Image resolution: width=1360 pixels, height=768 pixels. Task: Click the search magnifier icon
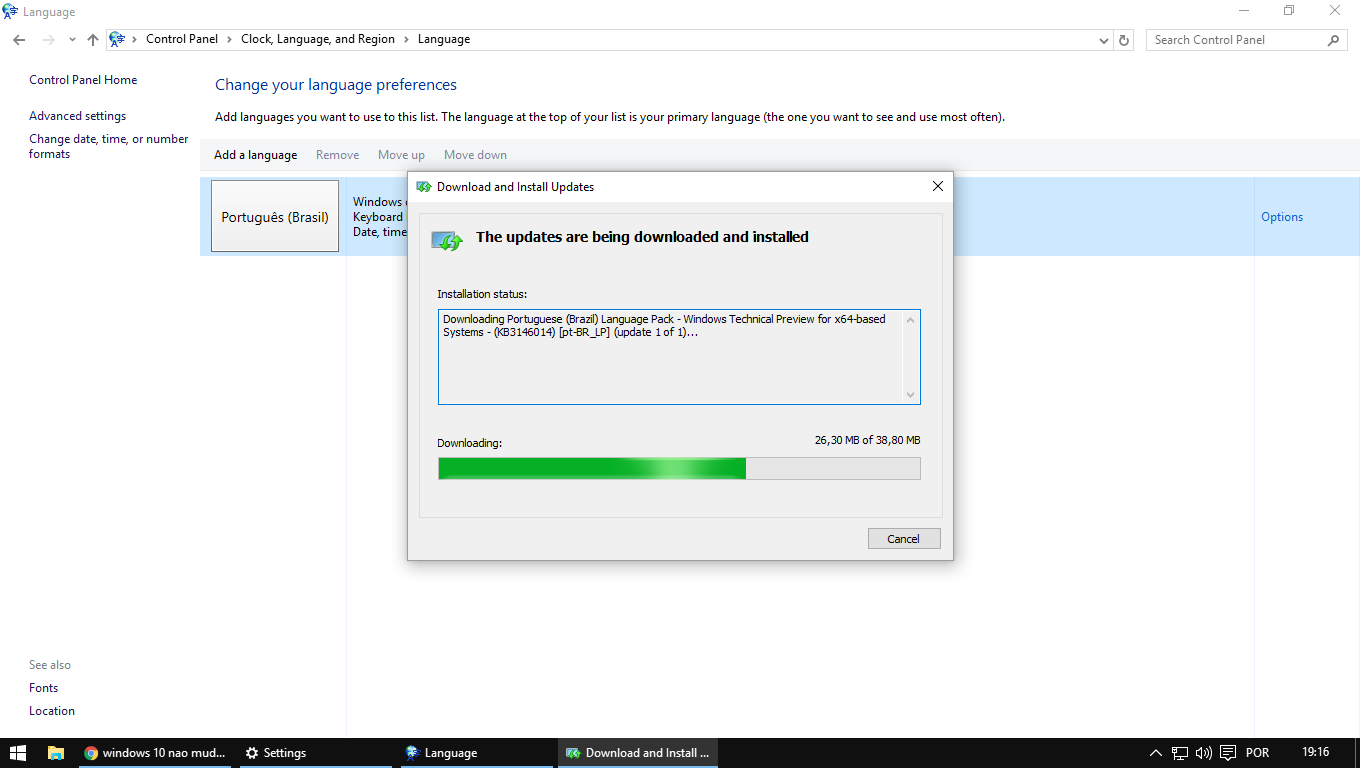tap(1334, 40)
